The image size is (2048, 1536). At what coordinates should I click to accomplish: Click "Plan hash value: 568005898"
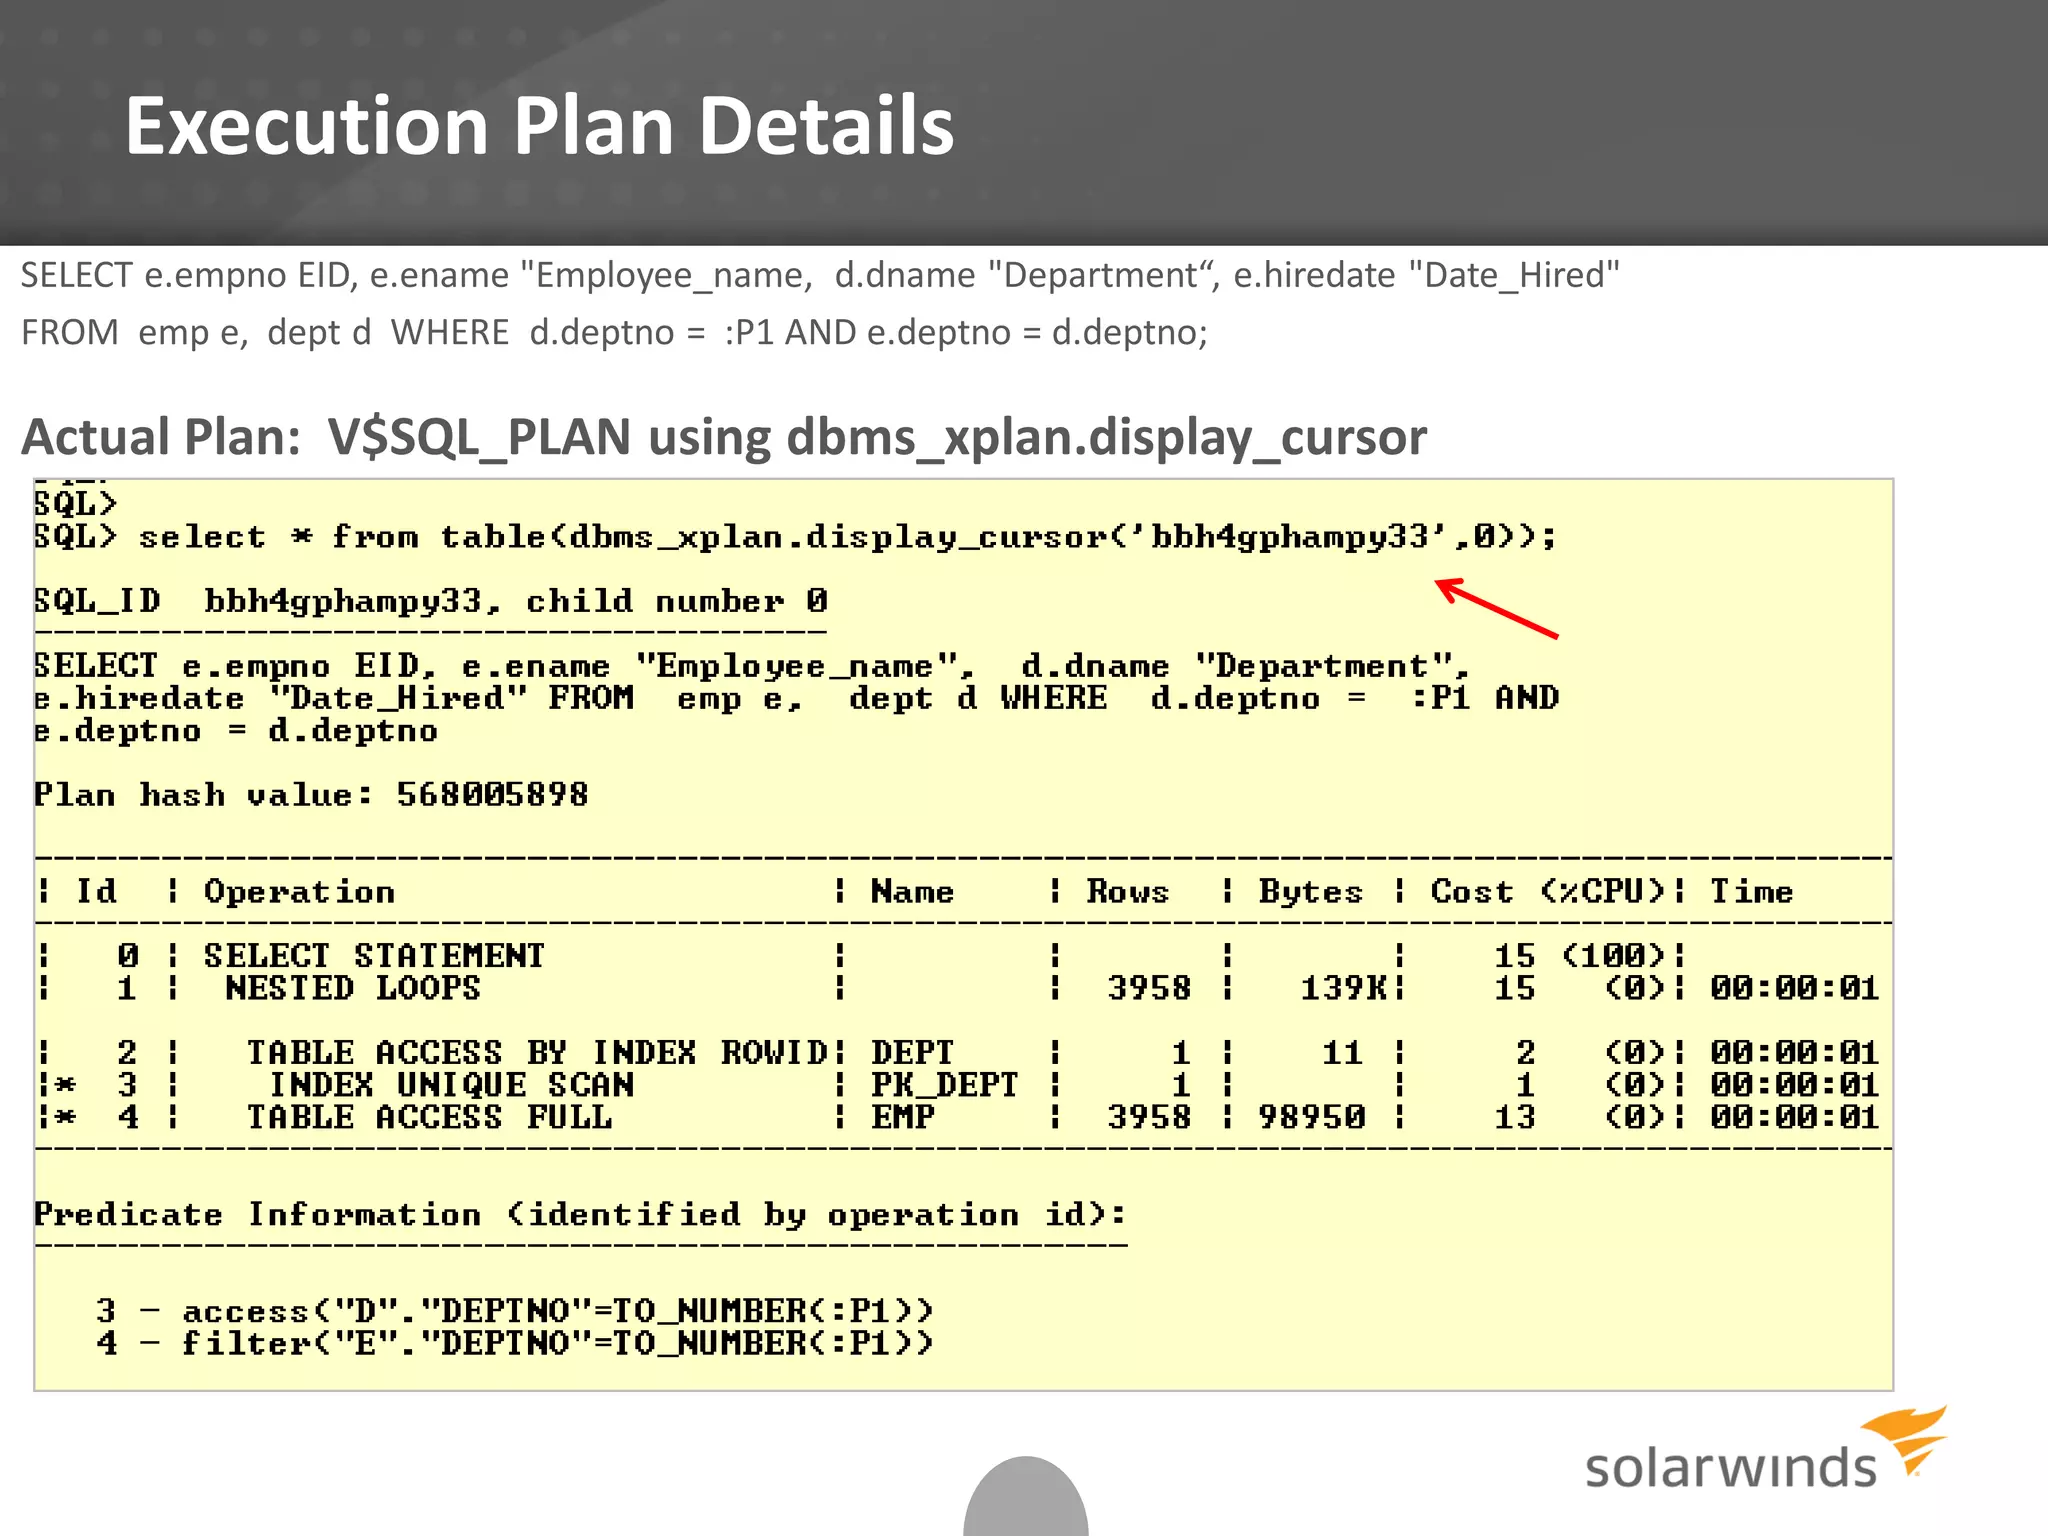point(311,795)
